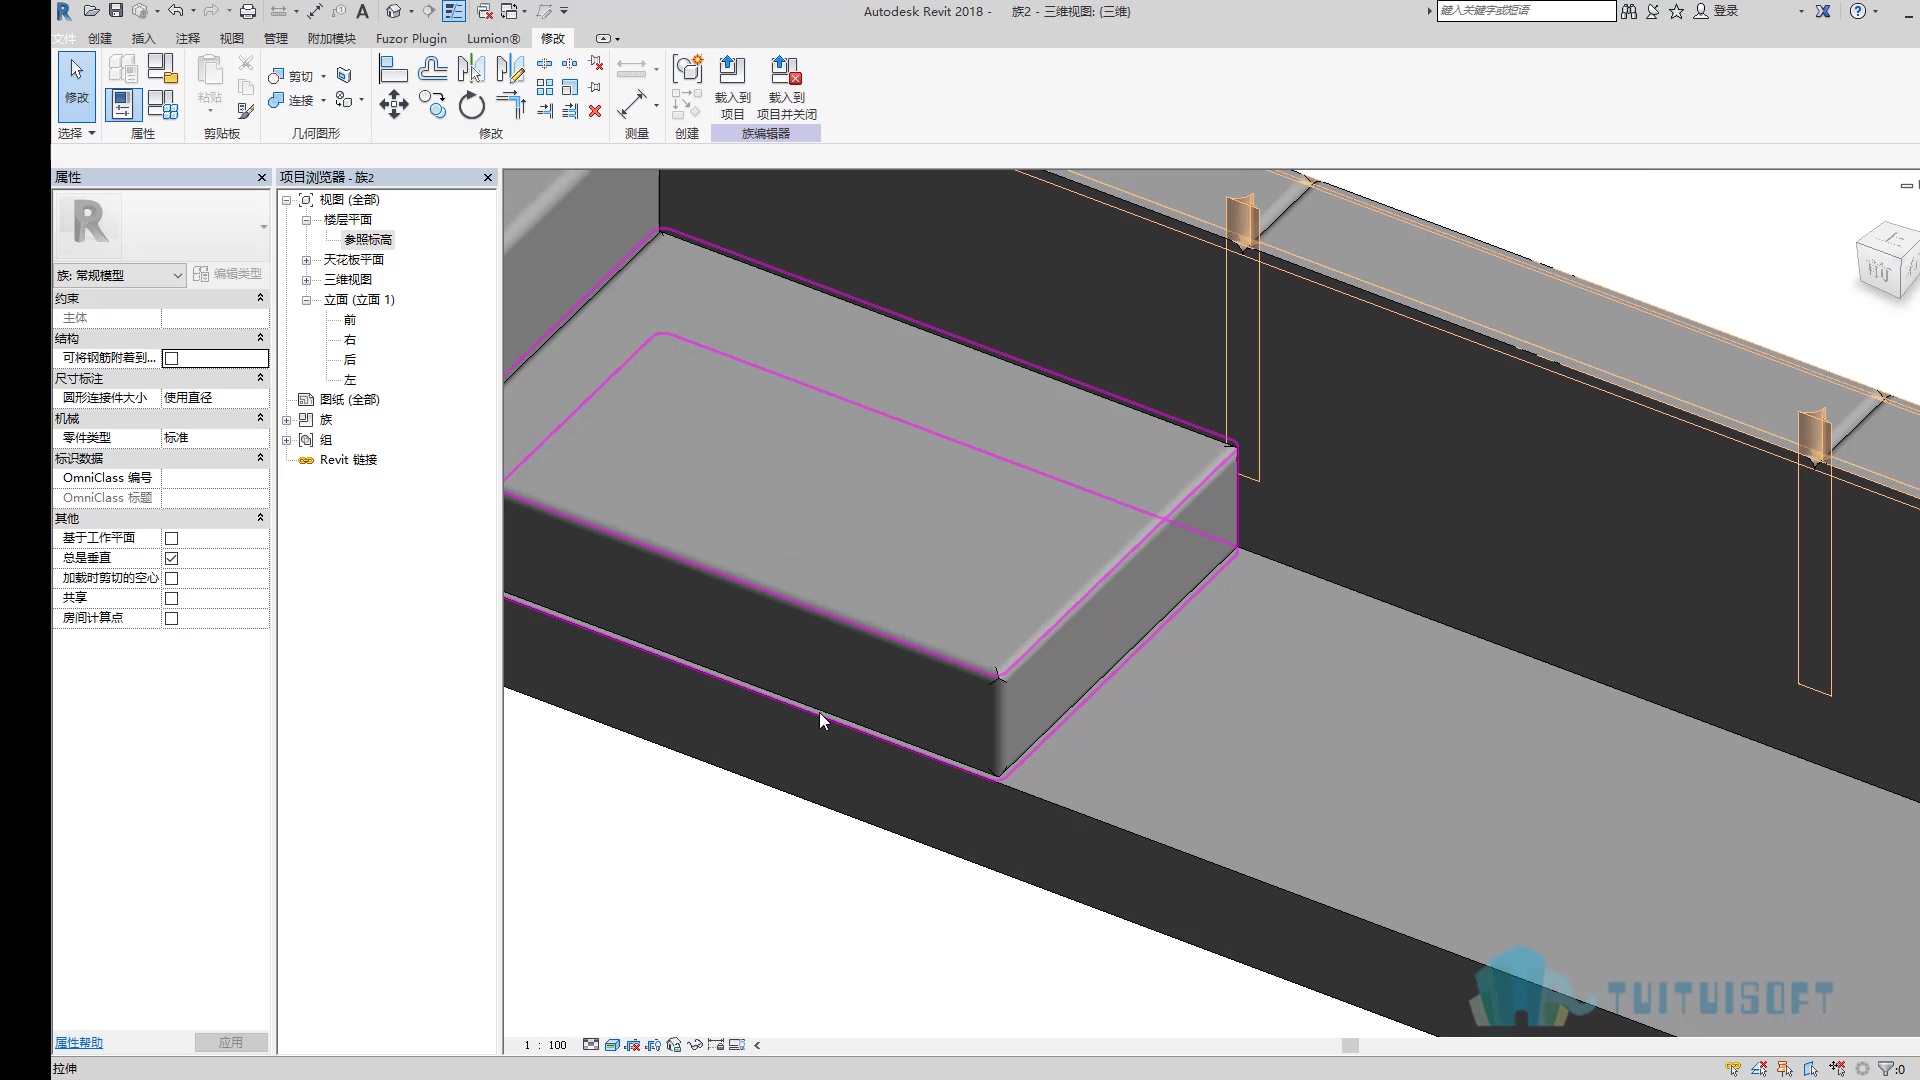Expand the 天花板平面 tree node

306,260
